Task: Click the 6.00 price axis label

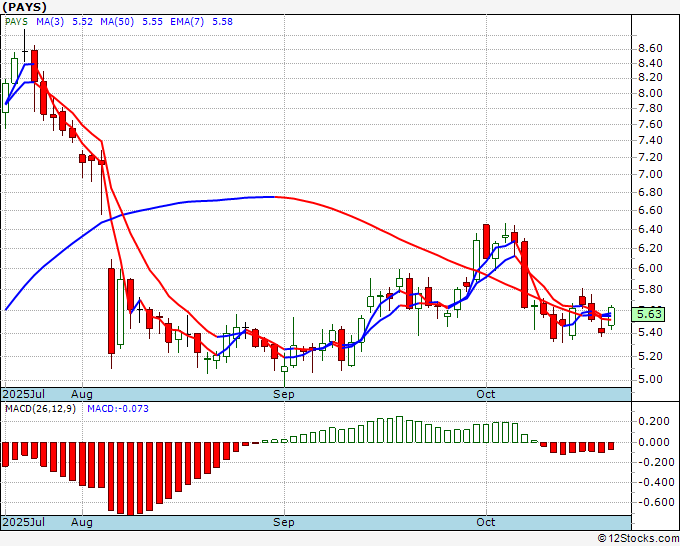Action: [x=650, y=268]
